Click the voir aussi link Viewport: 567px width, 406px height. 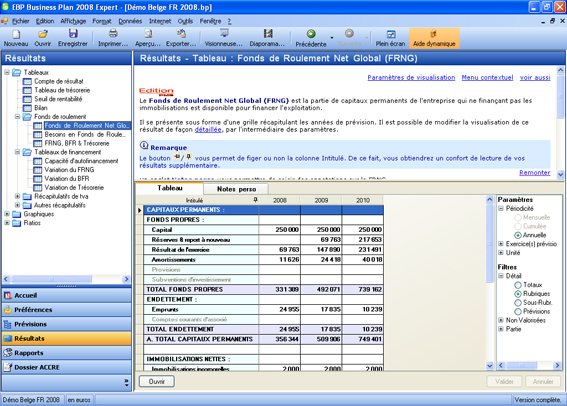[535, 77]
